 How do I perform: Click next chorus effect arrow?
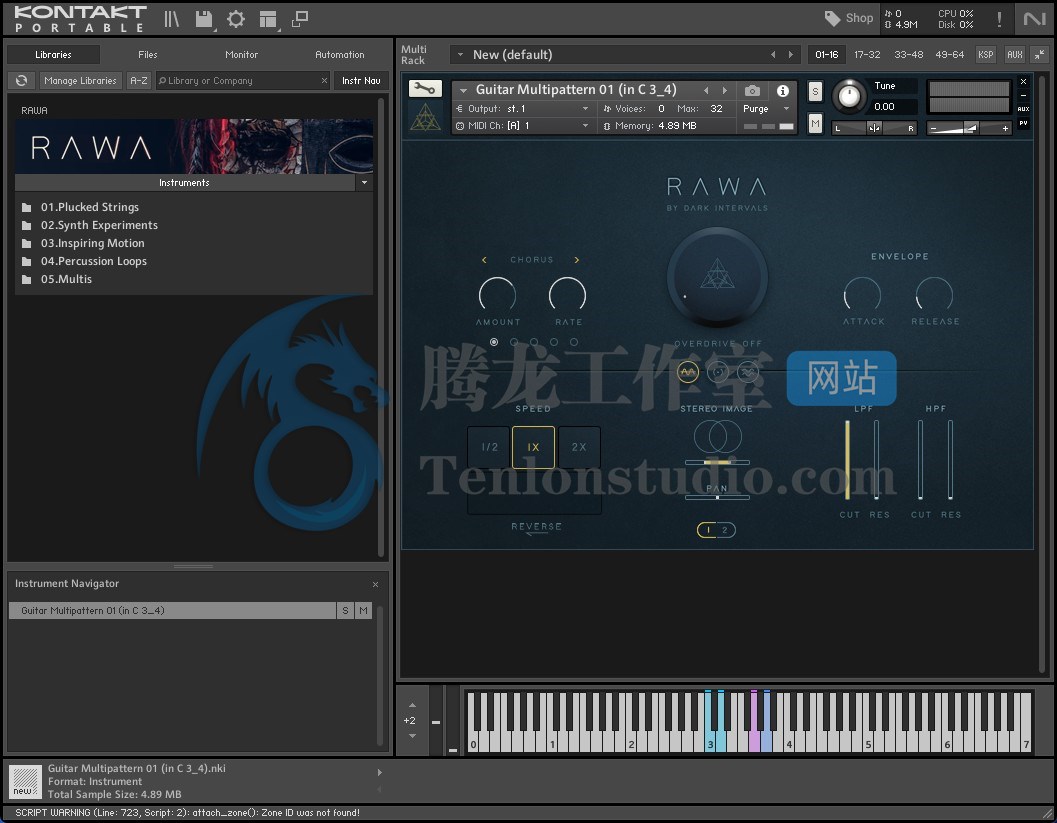tap(576, 260)
